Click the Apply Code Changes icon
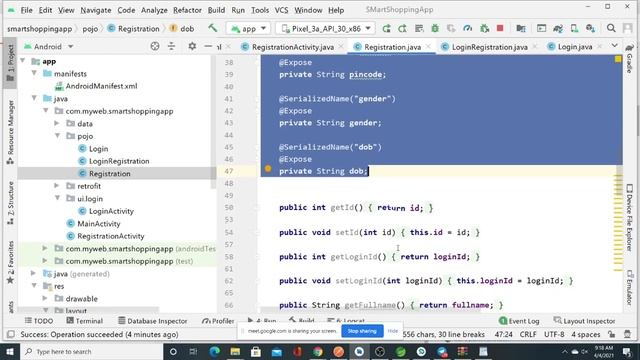Viewport: 640px width, 360px height. click(419, 28)
